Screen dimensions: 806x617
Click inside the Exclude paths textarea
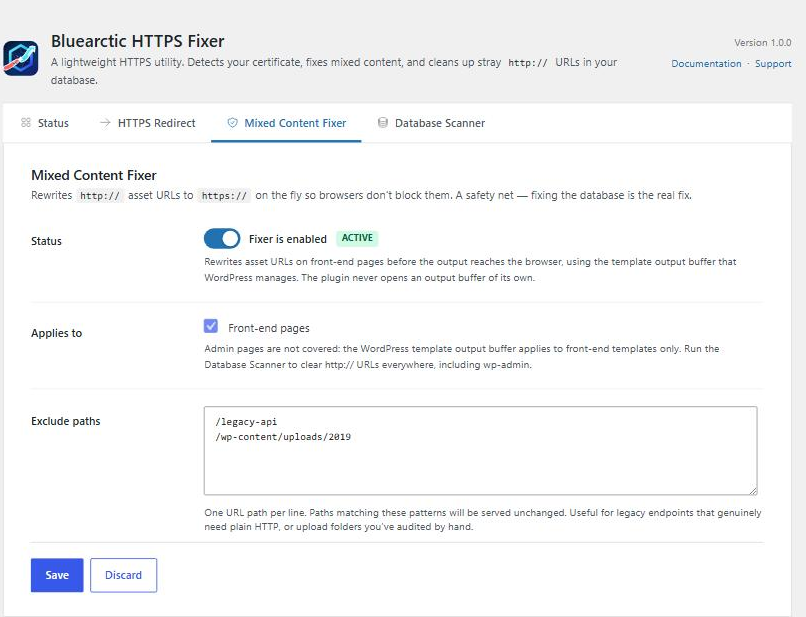point(480,450)
